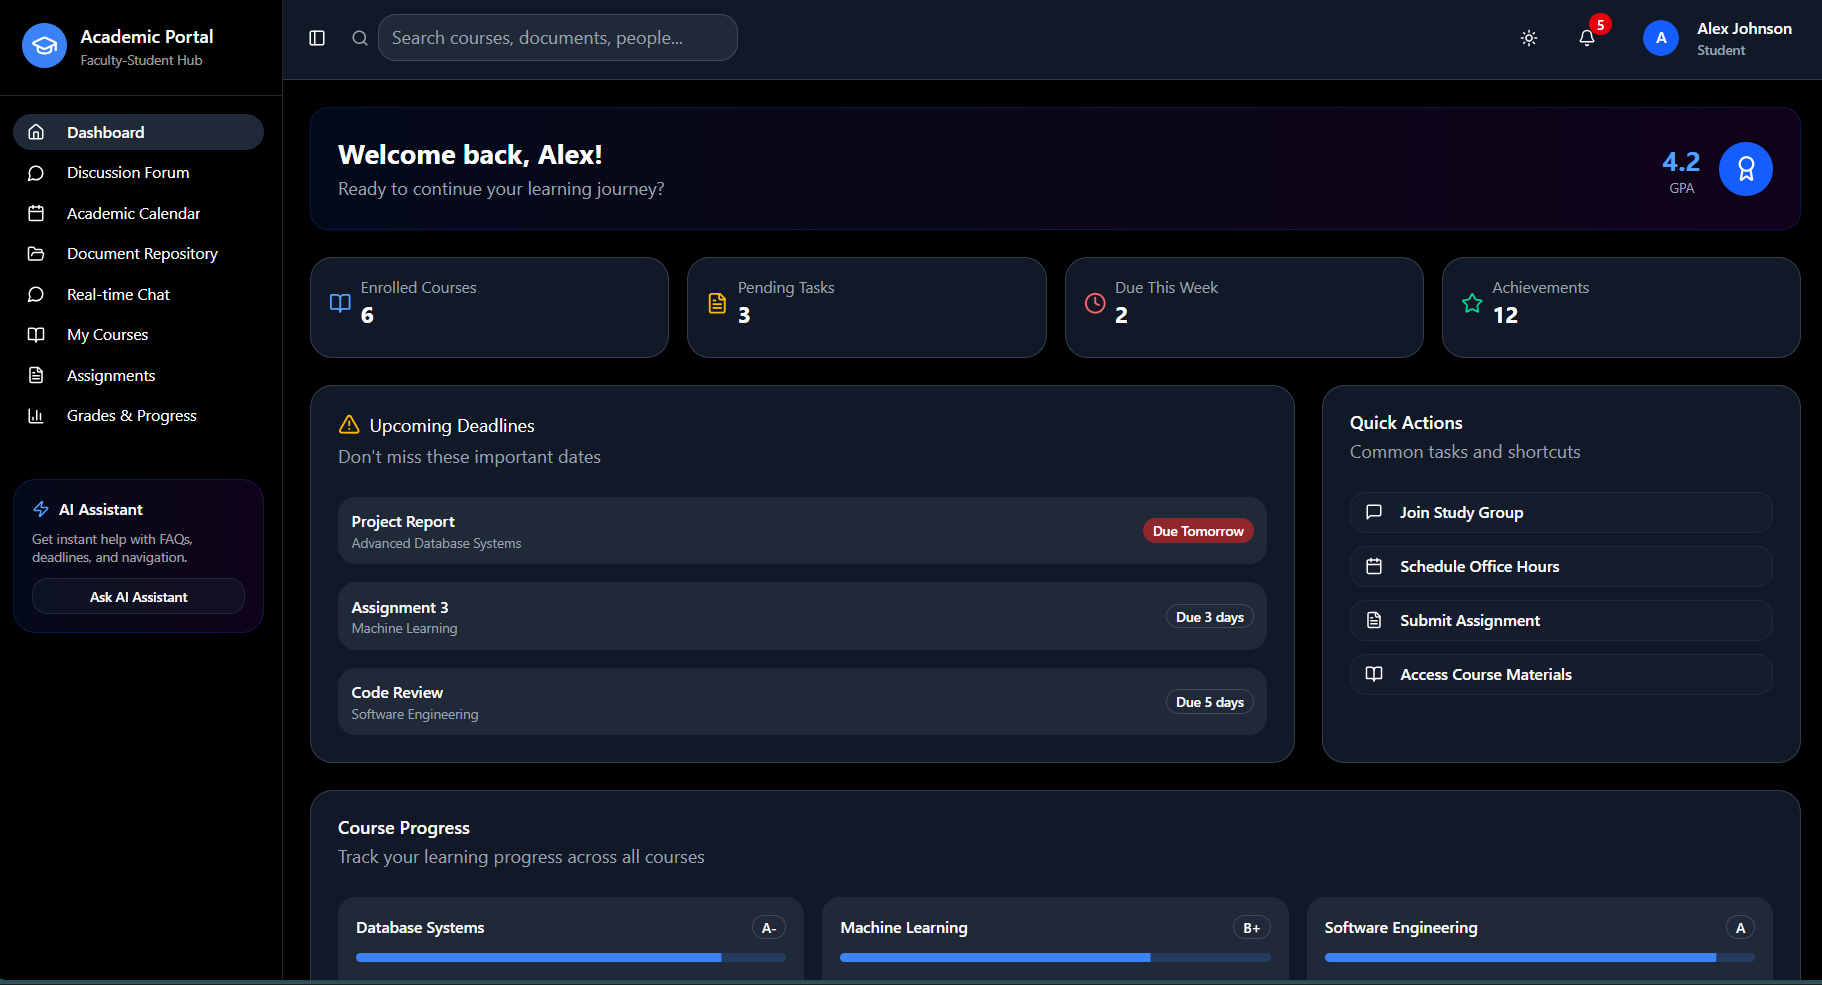1822x985 pixels.
Task: Click the Machine Learning progress bar
Action: (x=1055, y=958)
